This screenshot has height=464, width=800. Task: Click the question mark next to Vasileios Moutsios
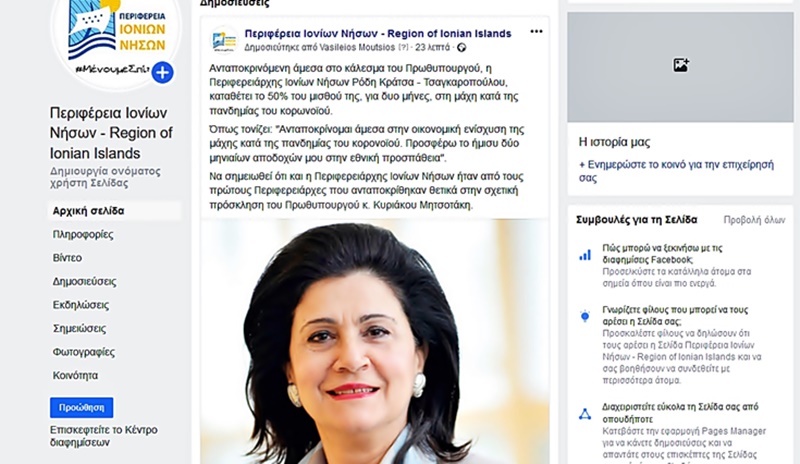(x=403, y=47)
